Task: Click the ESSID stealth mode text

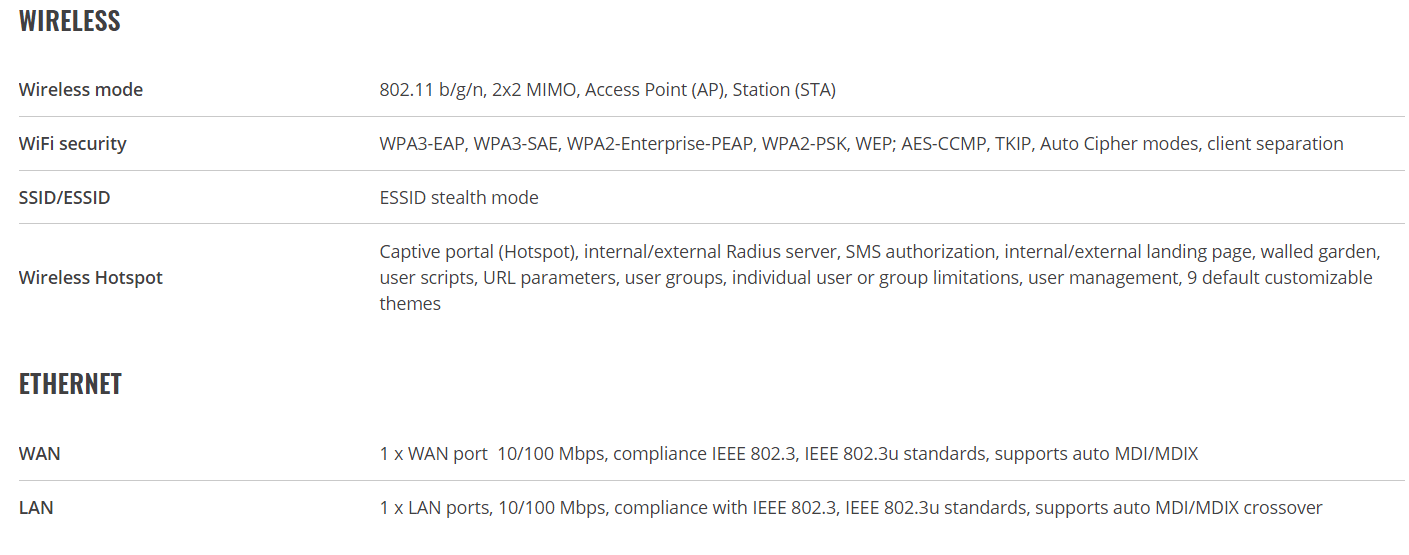Action: [x=459, y=198]
